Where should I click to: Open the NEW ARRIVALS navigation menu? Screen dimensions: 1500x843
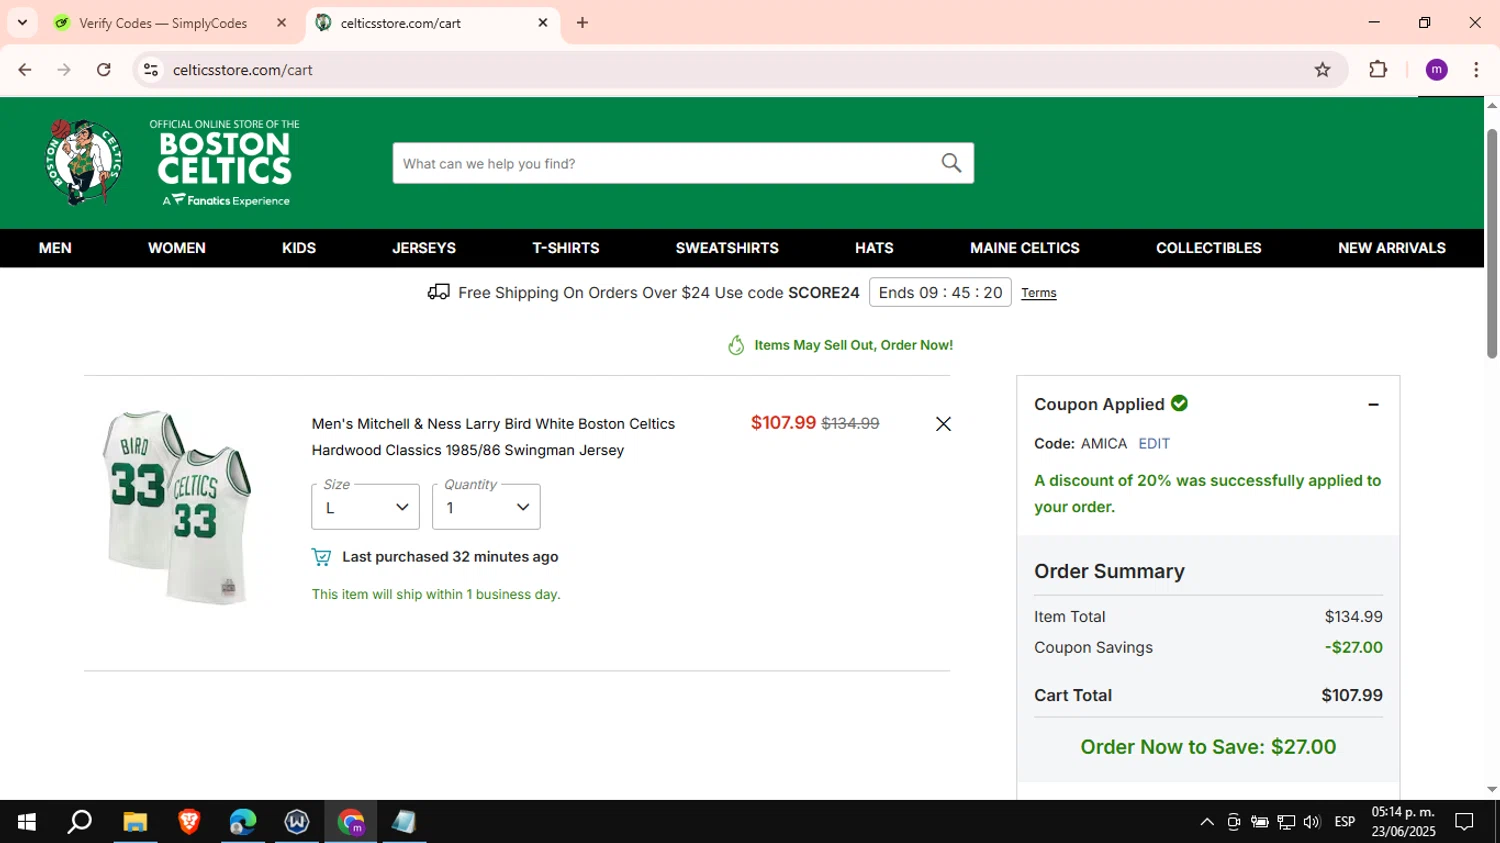1392,248
